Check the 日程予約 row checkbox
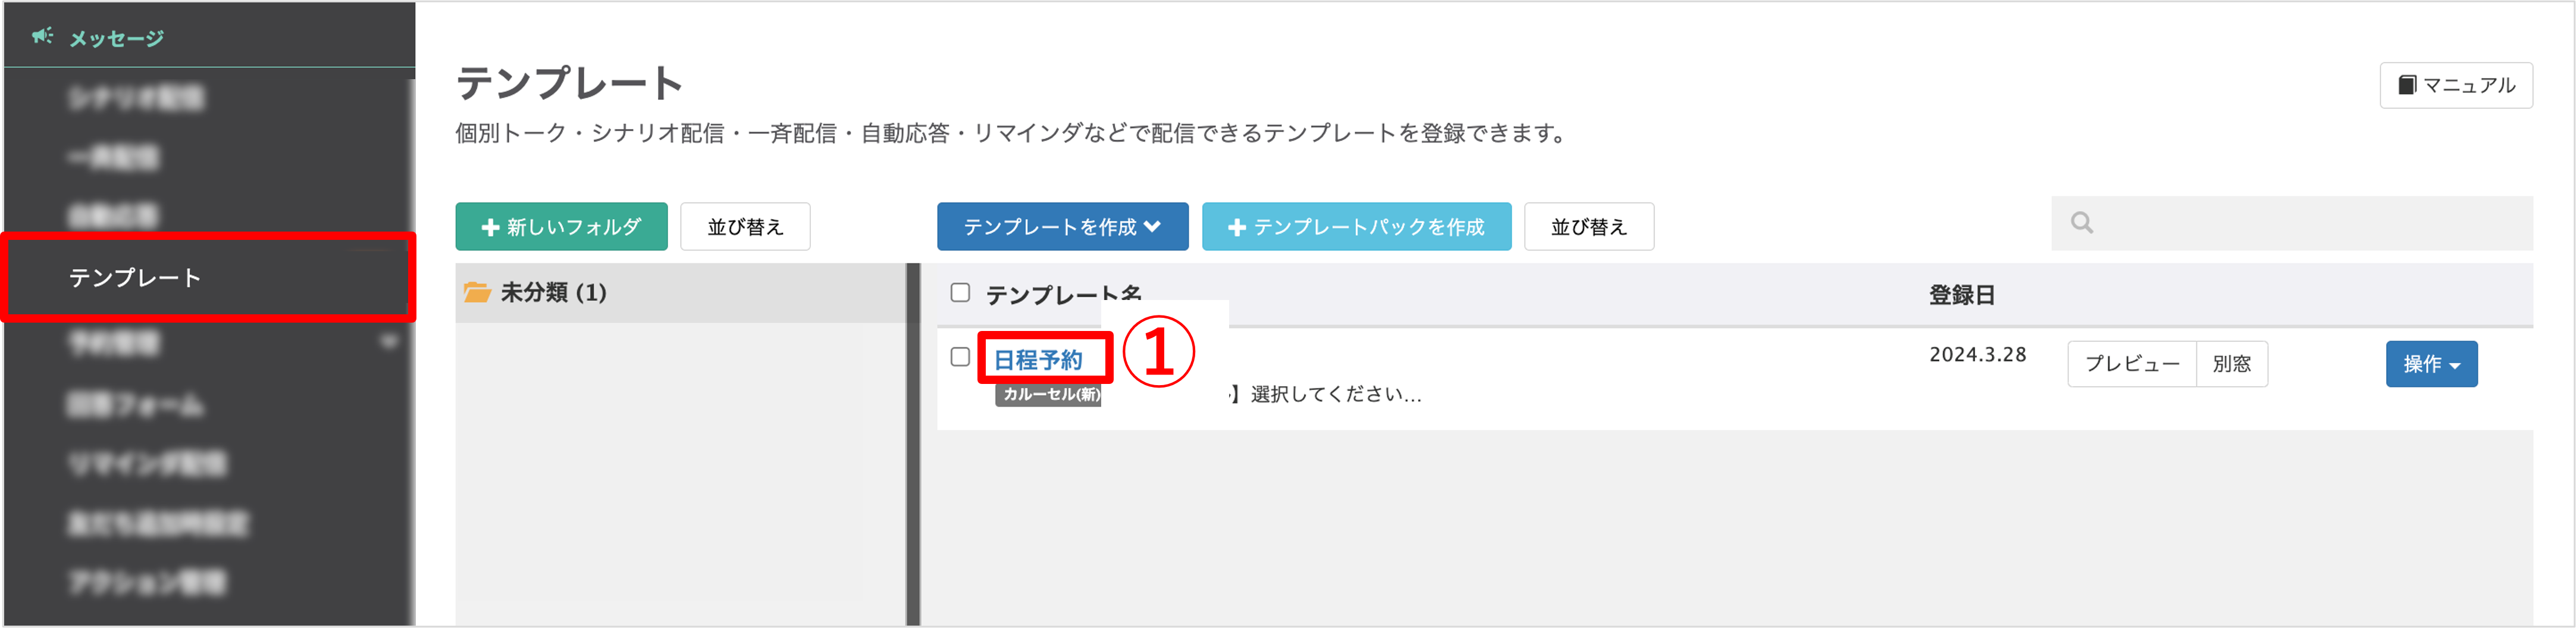Viewport: 2576px width, 628px height. point(960,357)
